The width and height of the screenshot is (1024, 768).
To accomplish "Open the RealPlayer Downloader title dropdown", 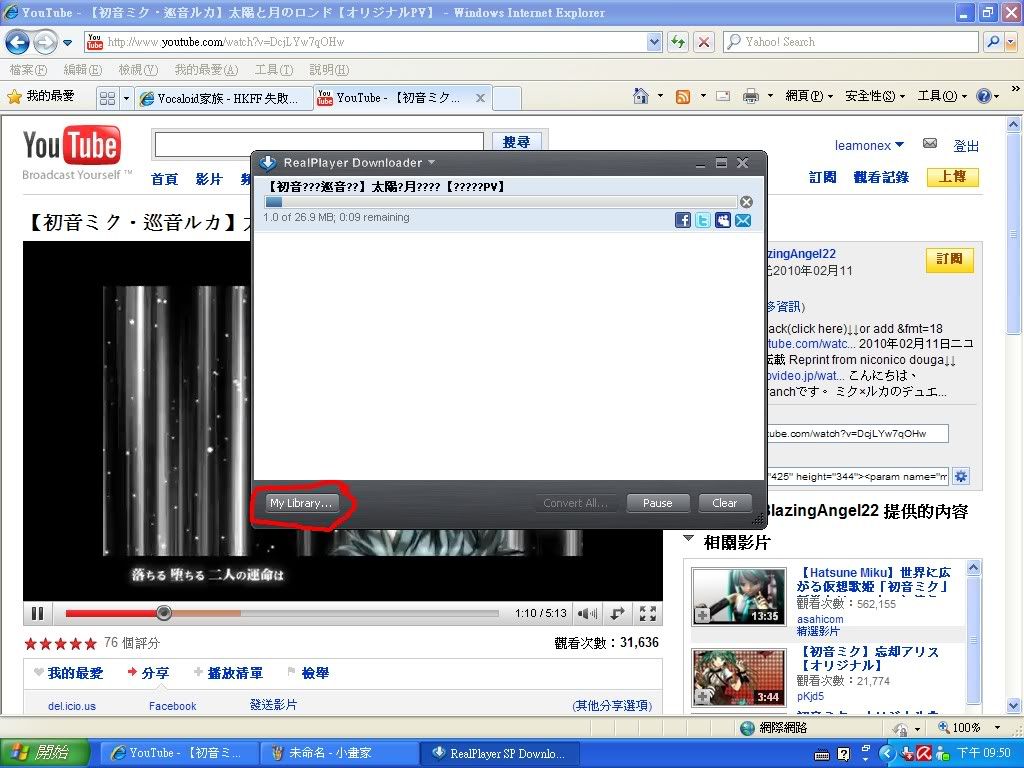I will [431, 163].
